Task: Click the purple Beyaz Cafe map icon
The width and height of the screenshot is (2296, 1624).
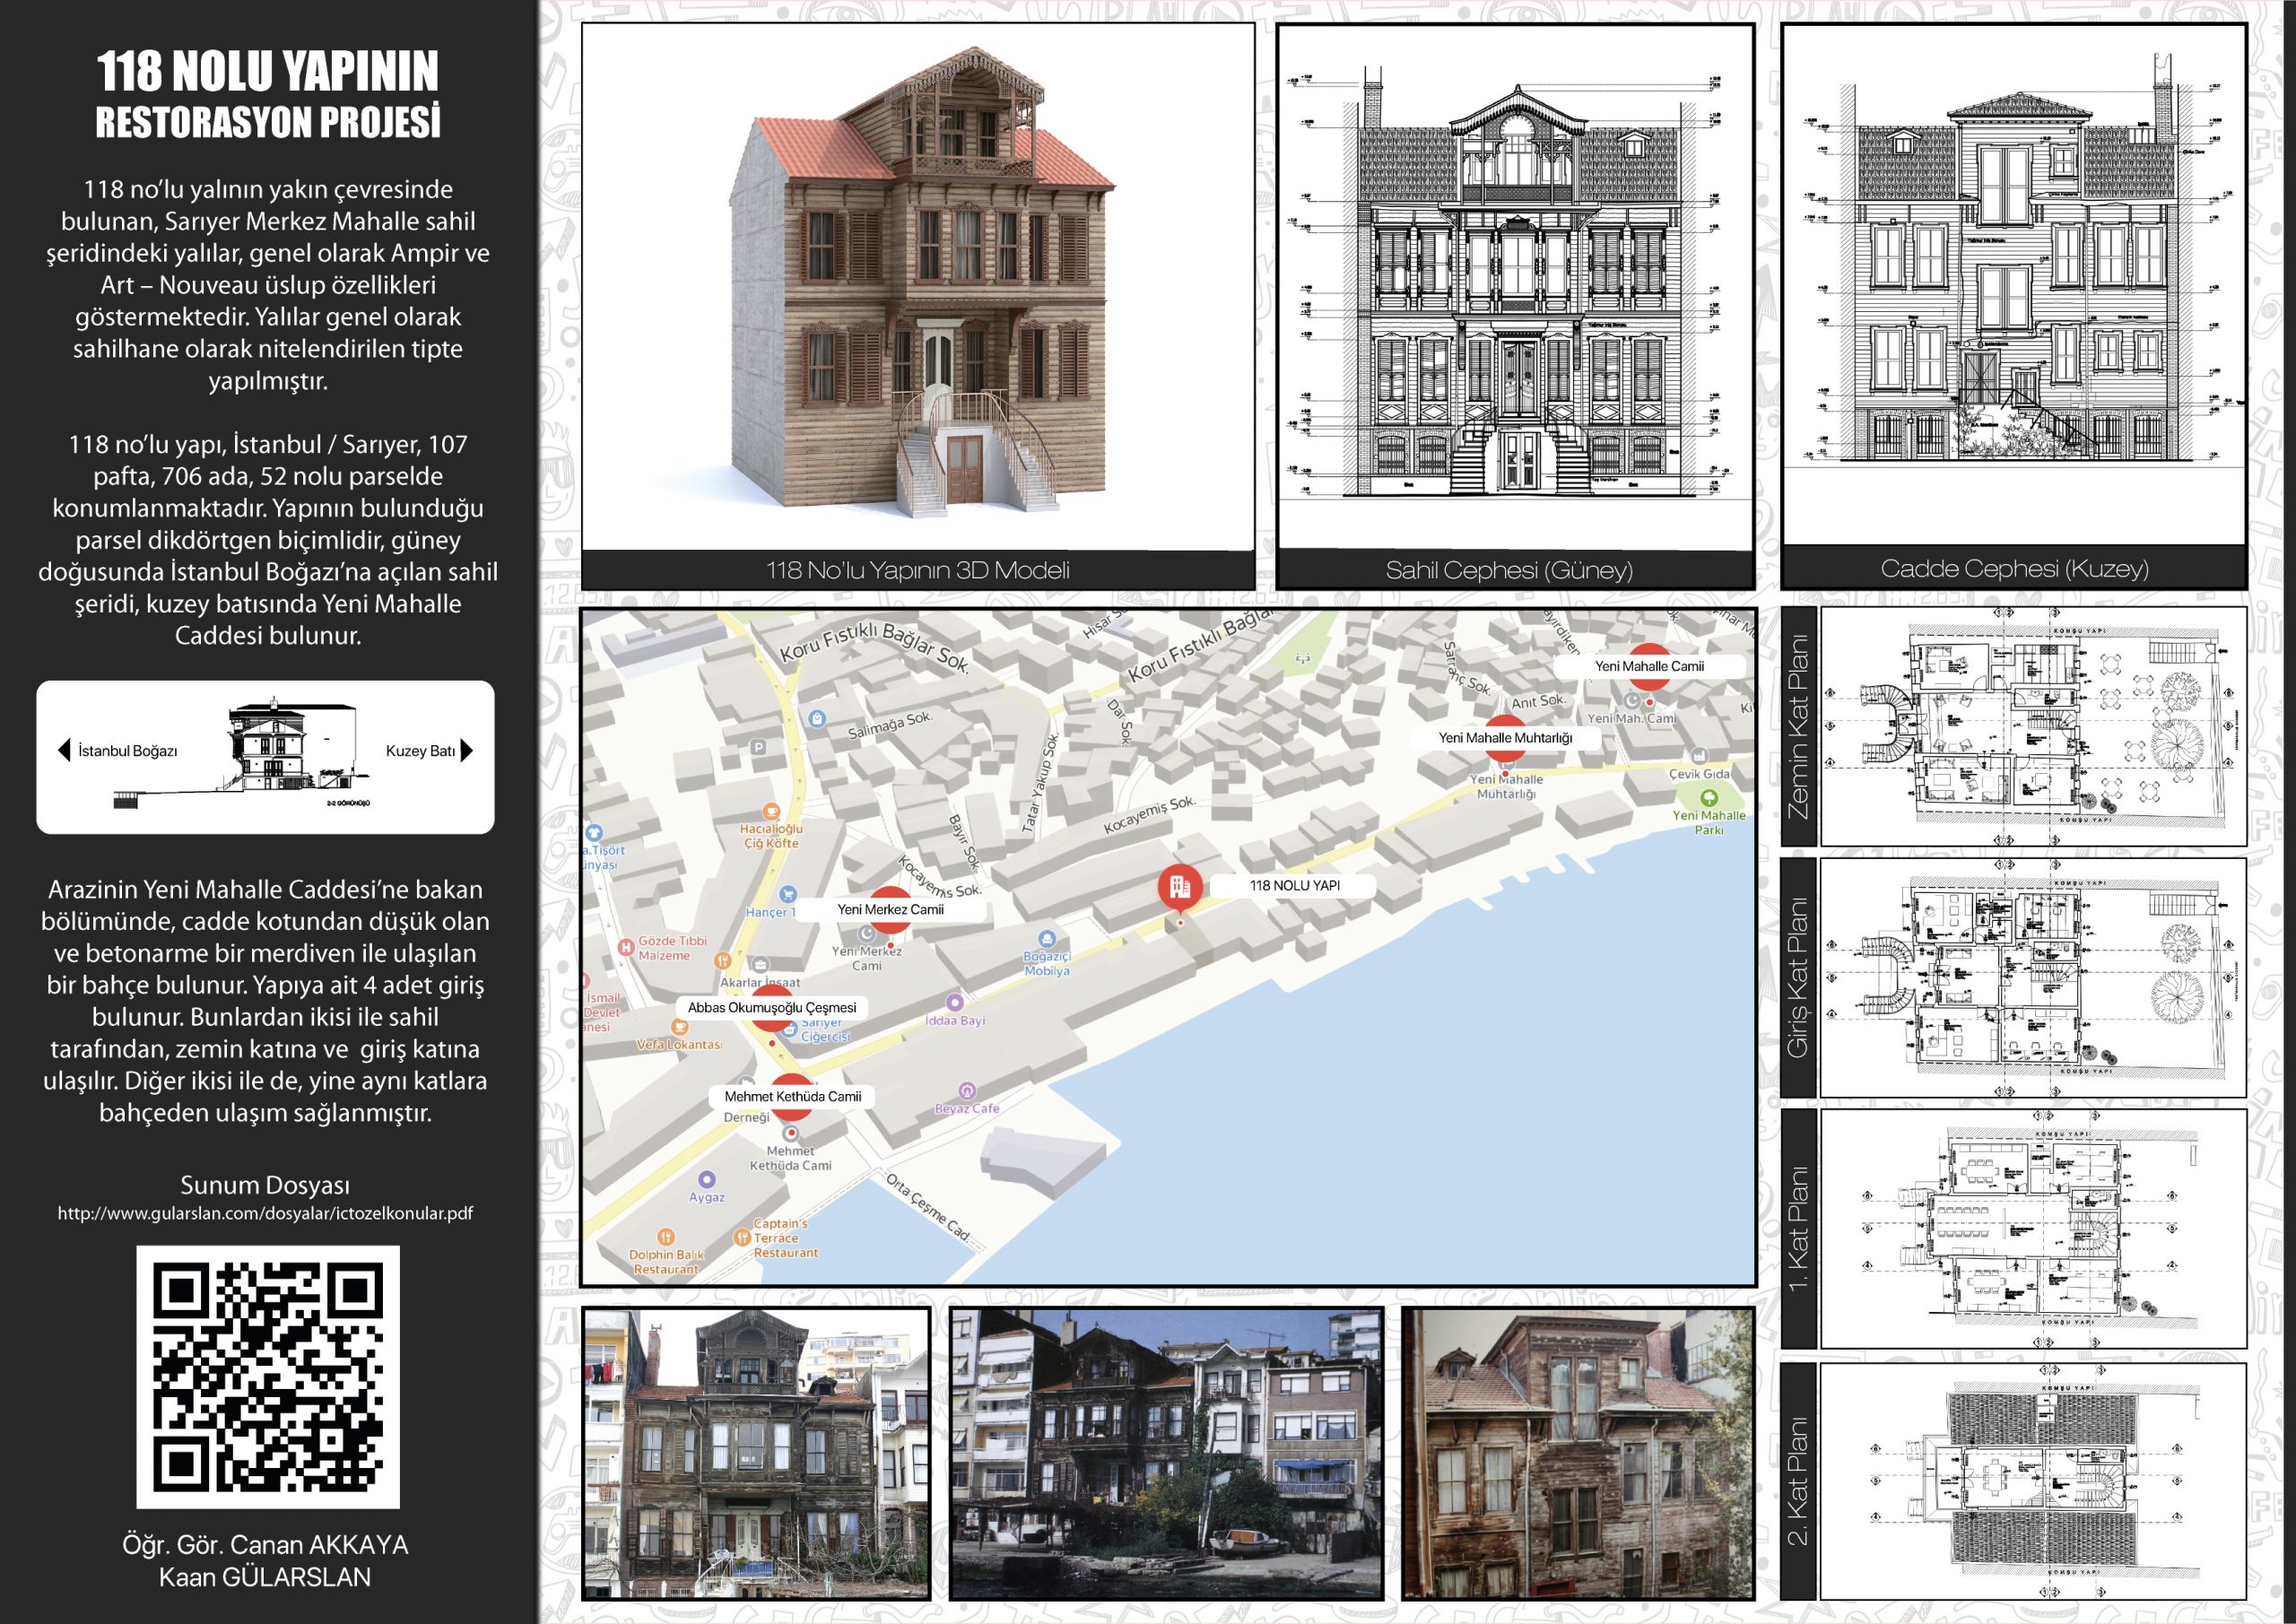Action: [x=967, y=1091]
